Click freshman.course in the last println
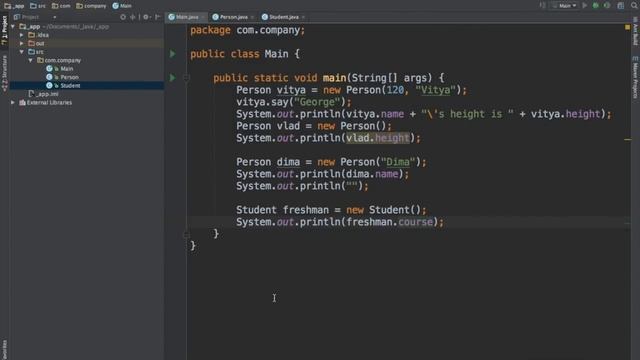This screenshot has width=640, height=360. coord(389,222)
